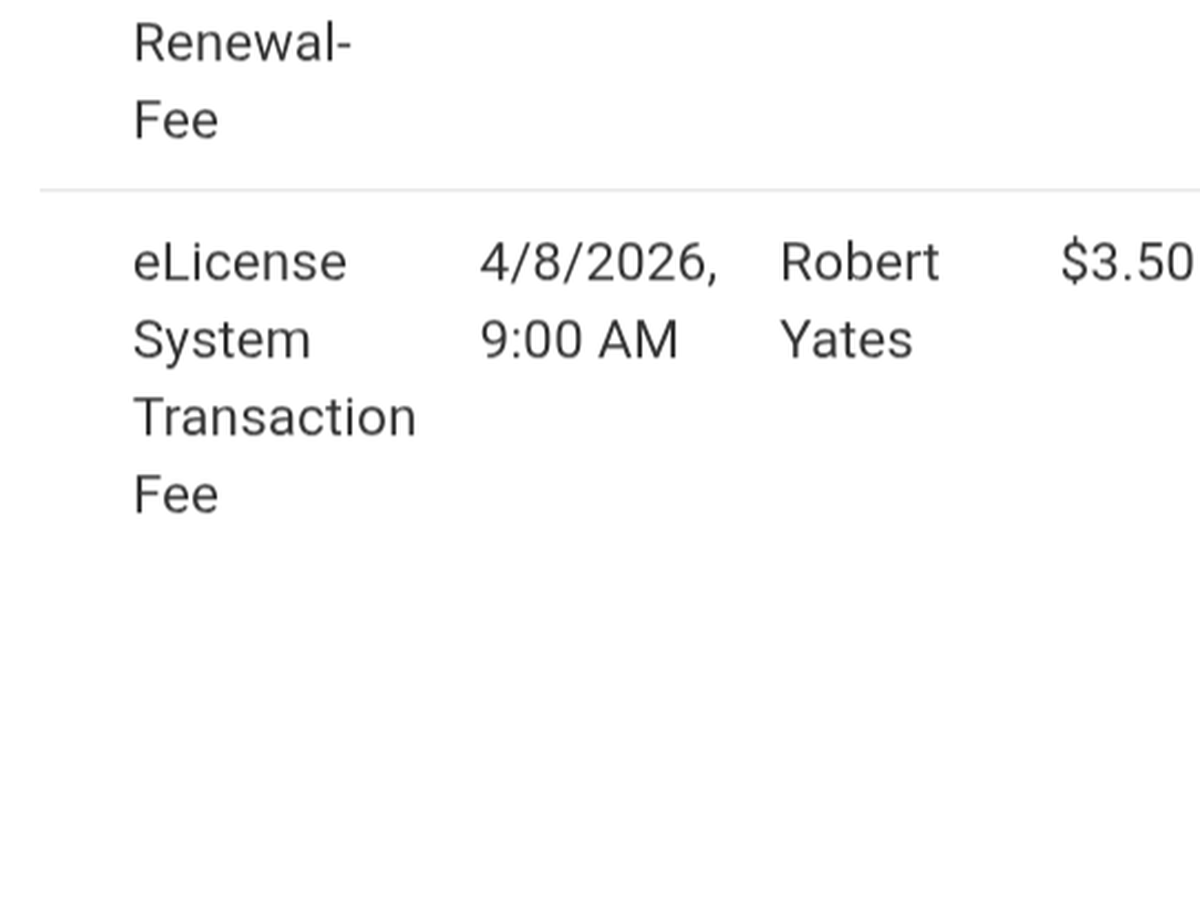Click the 9:00 AM time text
The width and height of the screenshot is (1200, 900).
point(579,341)
